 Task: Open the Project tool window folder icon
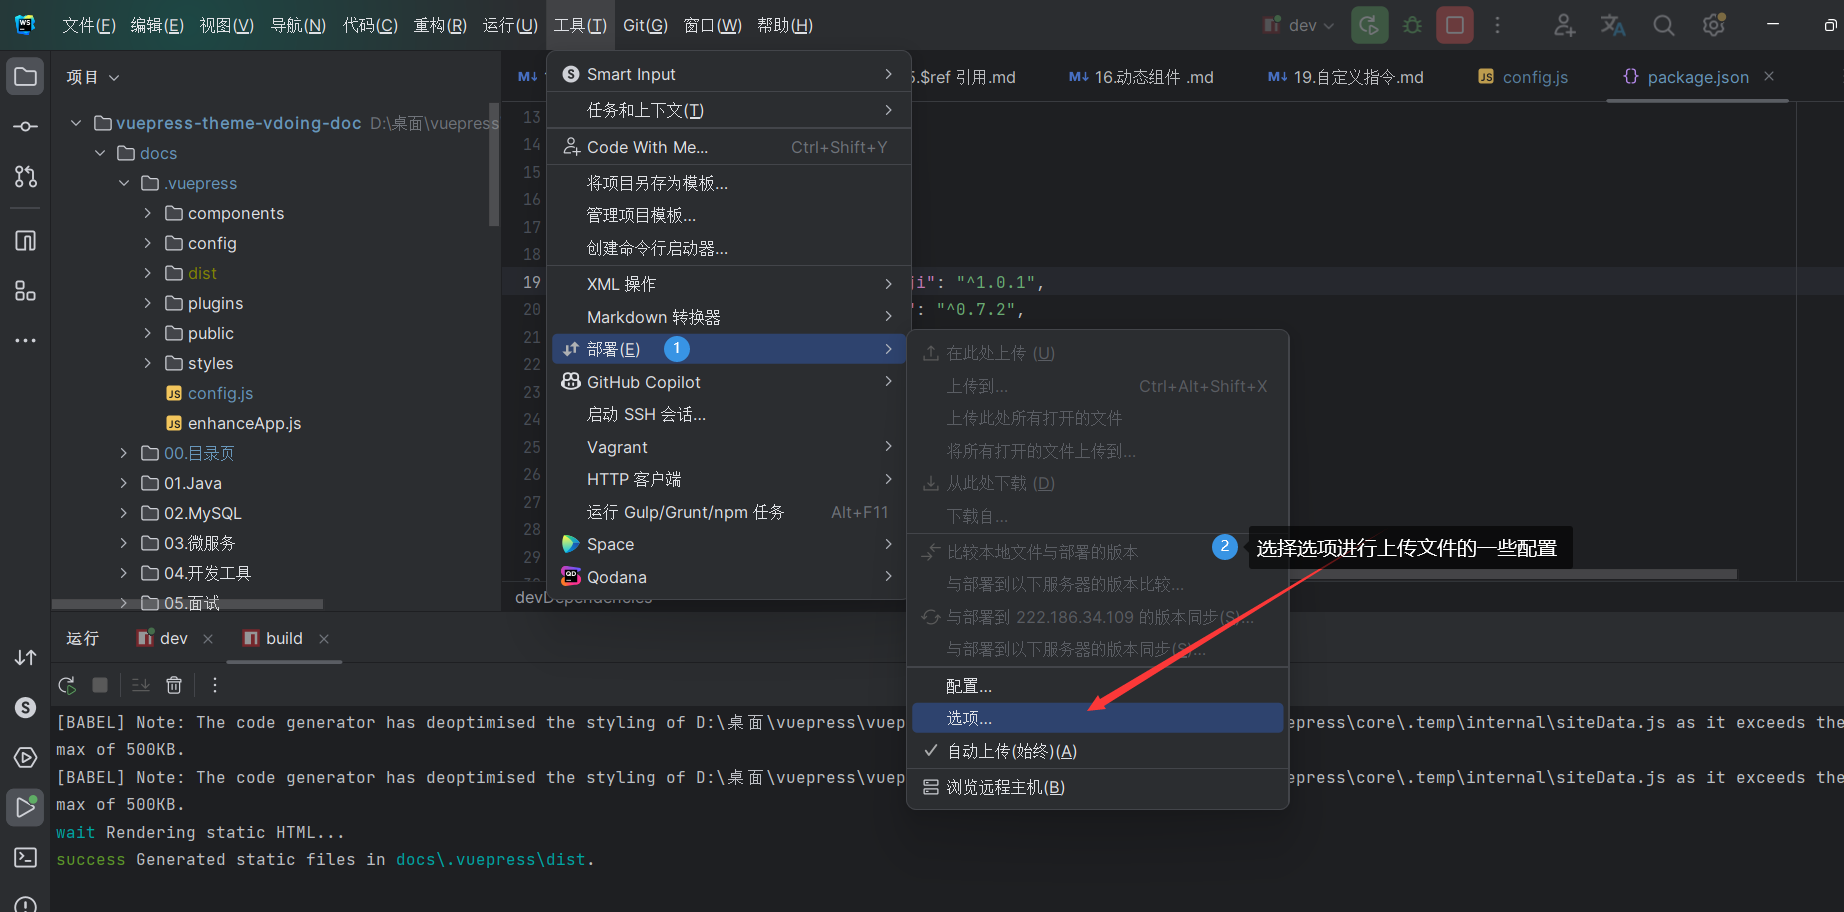[x=26, y=77]
